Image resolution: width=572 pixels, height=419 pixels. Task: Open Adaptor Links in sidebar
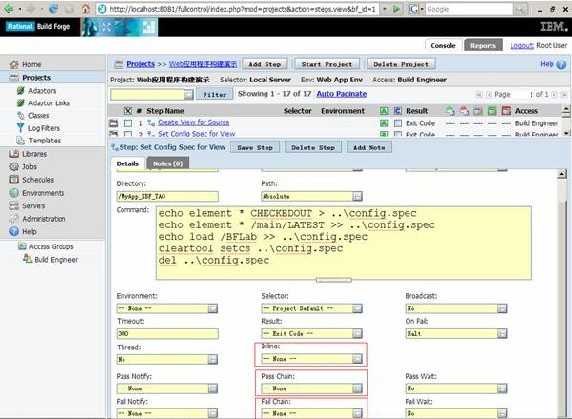coord(49,103)
